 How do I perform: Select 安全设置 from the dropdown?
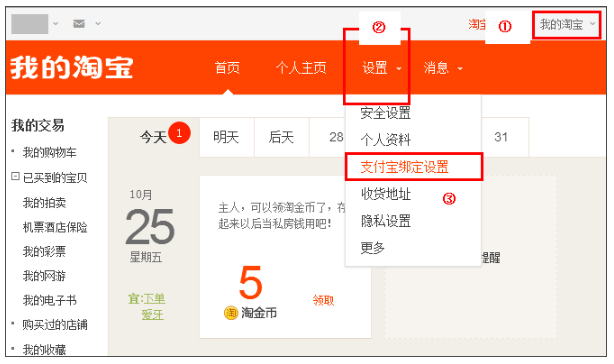tap(385, 113)
